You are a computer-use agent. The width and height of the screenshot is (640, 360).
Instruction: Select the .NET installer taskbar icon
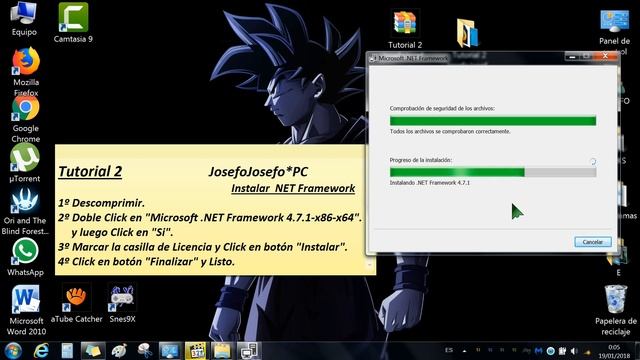[248, 351]
